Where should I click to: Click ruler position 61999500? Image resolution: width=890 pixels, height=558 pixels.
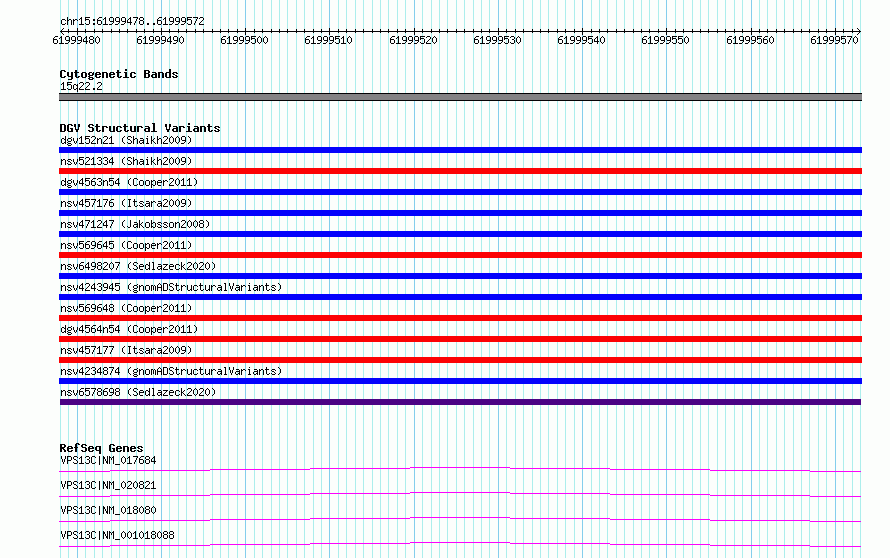click(245, 40)
